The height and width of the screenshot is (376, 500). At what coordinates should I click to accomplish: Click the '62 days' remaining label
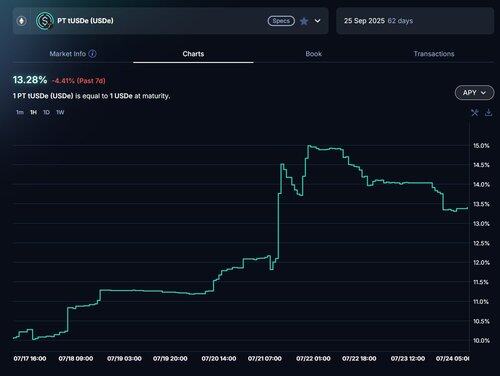(x=400, y=21)
